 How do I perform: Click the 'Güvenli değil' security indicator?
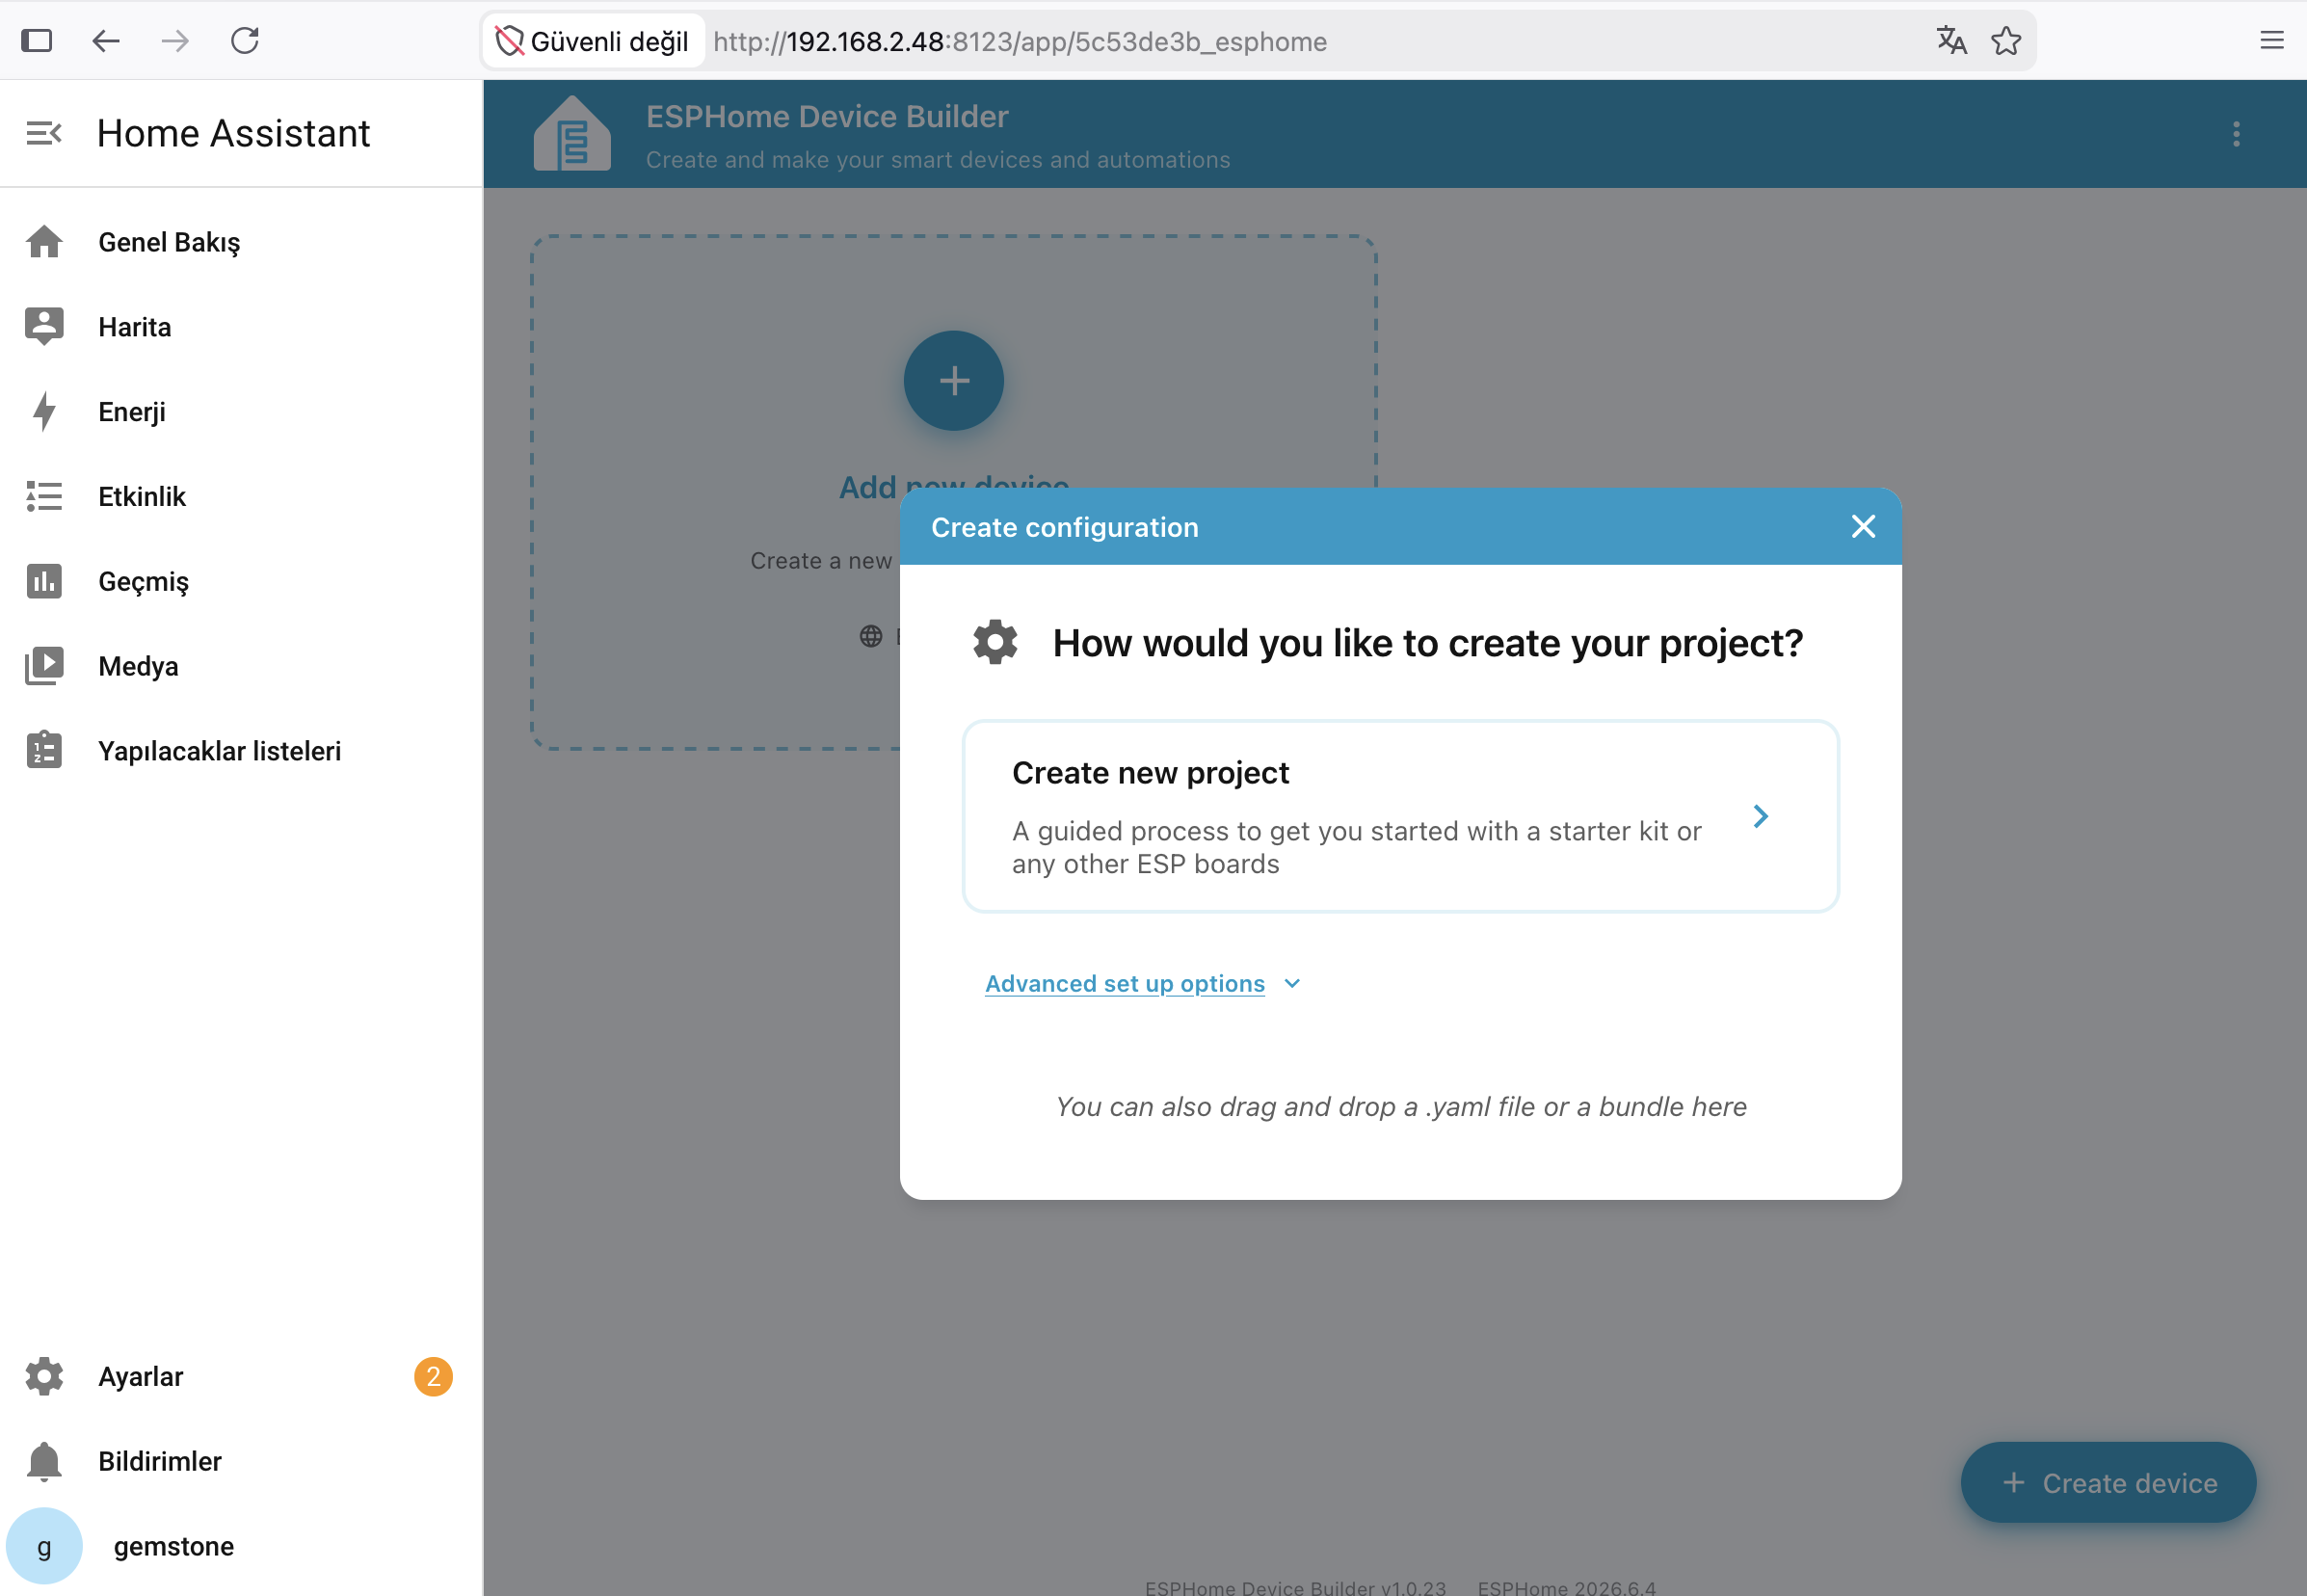click(x=593, y=41)
